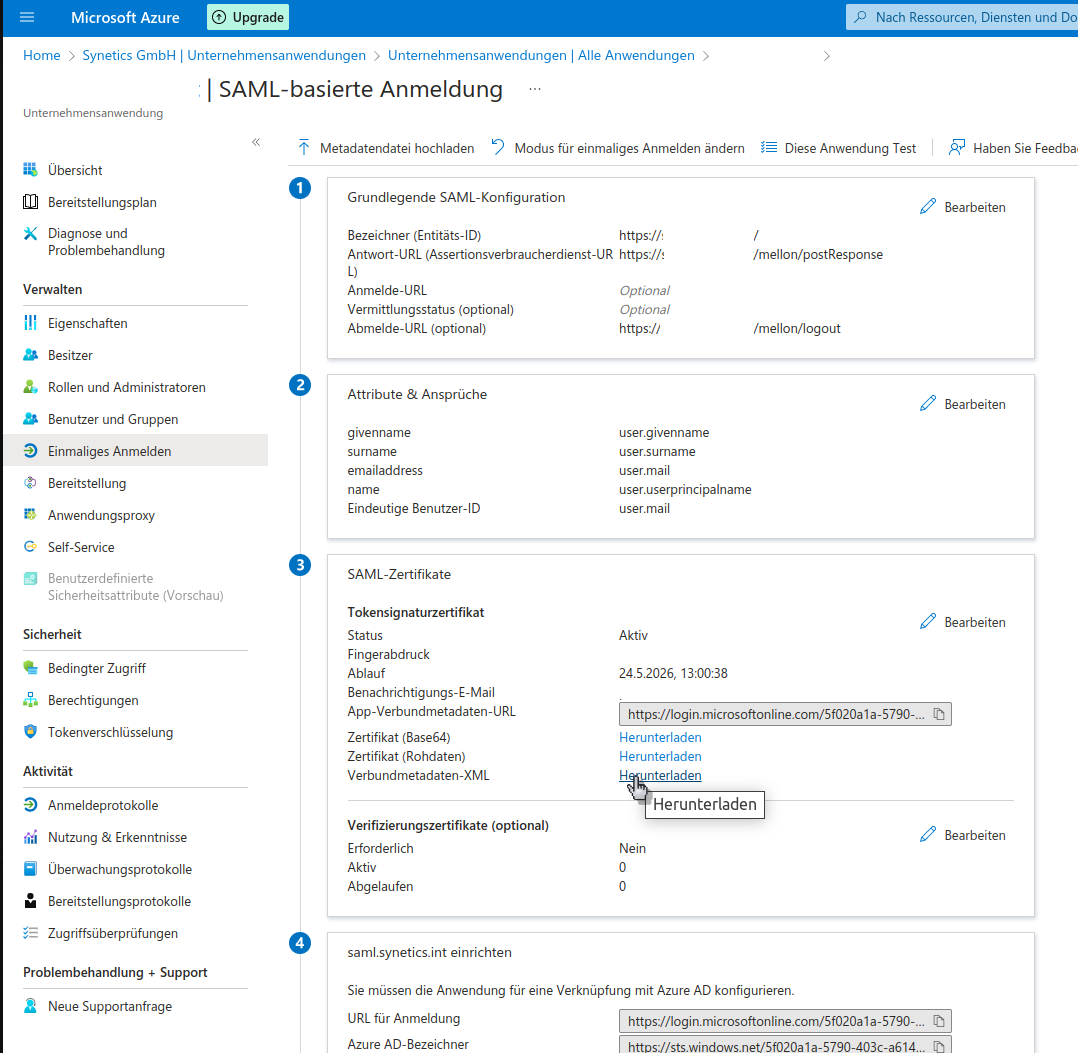The height and width of the screenshot is (1053, 1078).
Task: Go to the Home breadcrumb
Action: (x=41, y=56)
